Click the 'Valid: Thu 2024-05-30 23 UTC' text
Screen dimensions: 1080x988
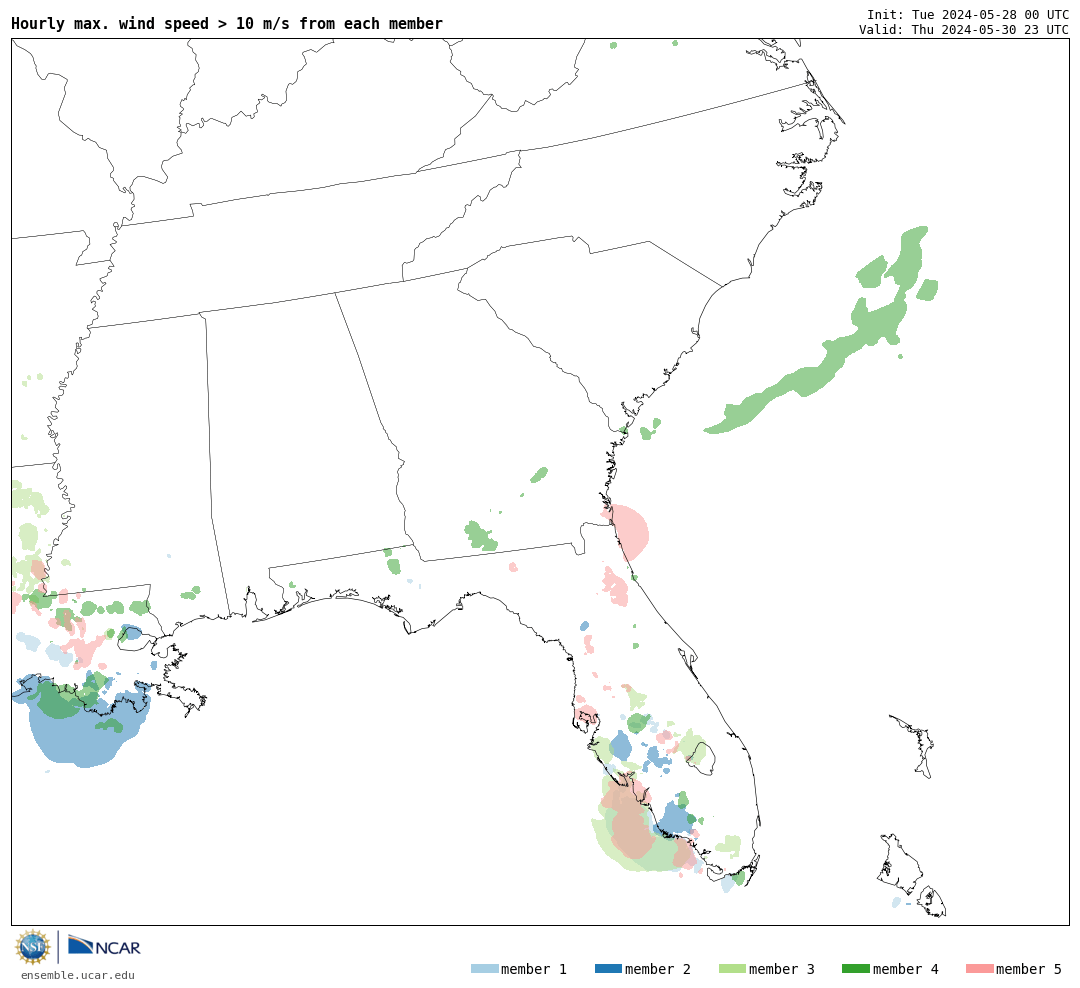point(964,30)
